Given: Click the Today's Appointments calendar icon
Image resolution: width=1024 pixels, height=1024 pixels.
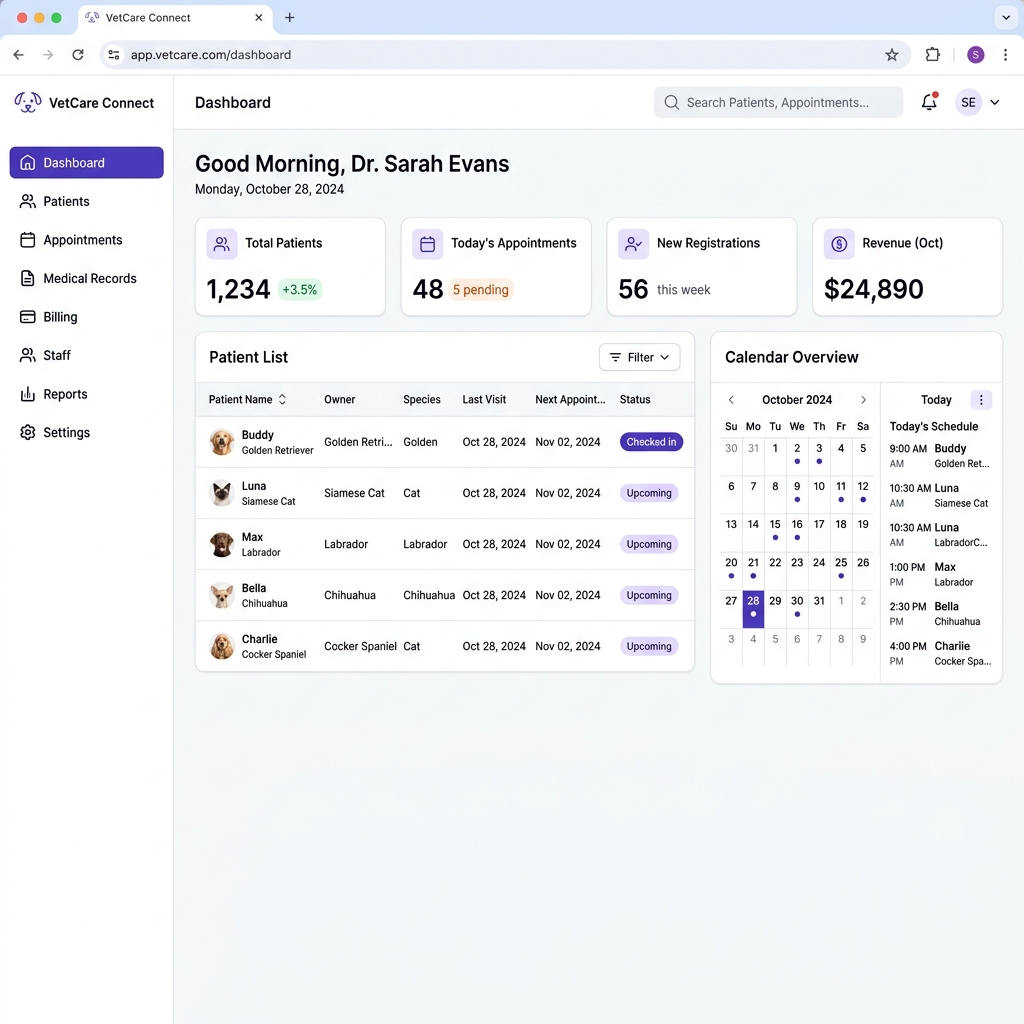Looking at the screenshot, I should click(427, 243).
